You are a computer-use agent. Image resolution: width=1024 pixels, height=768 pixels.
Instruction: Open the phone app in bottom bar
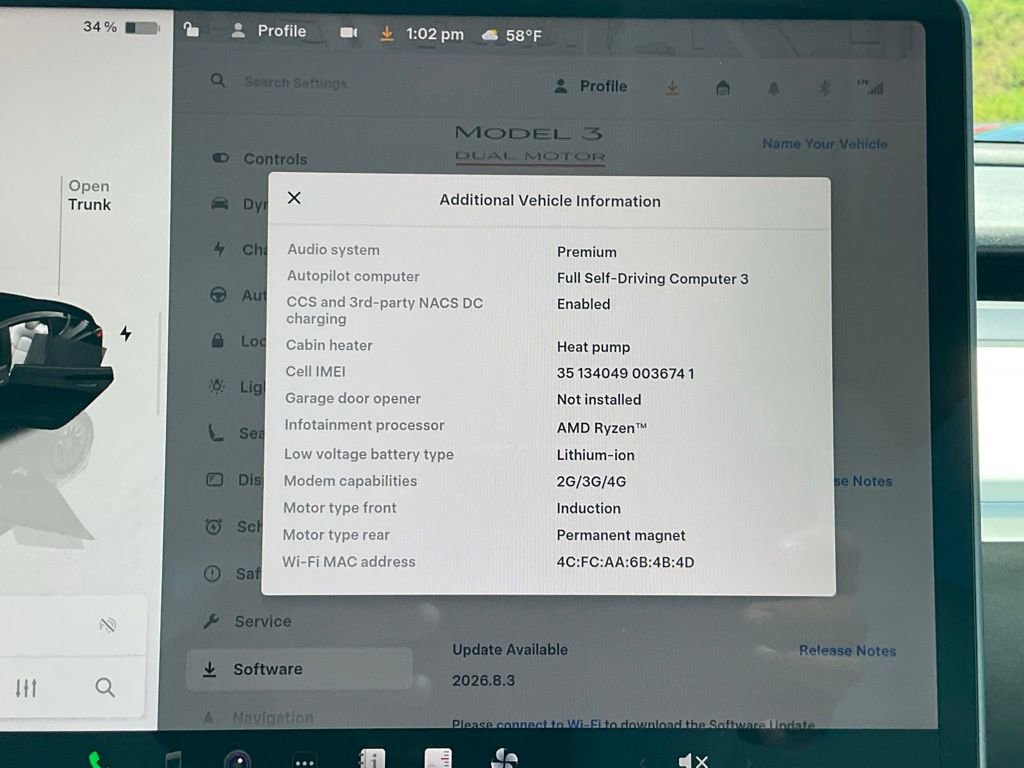(95, 759)
